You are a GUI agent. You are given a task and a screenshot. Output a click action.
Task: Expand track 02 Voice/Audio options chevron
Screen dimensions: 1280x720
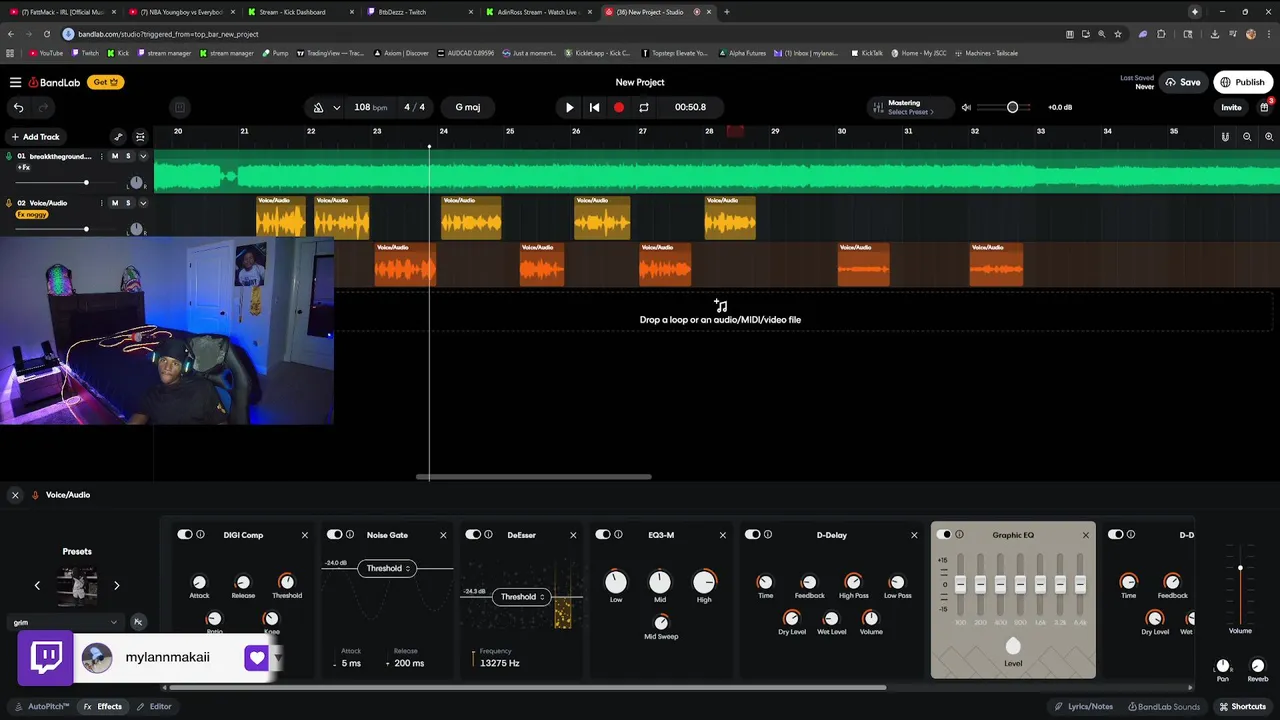click(x=143, y=203)
